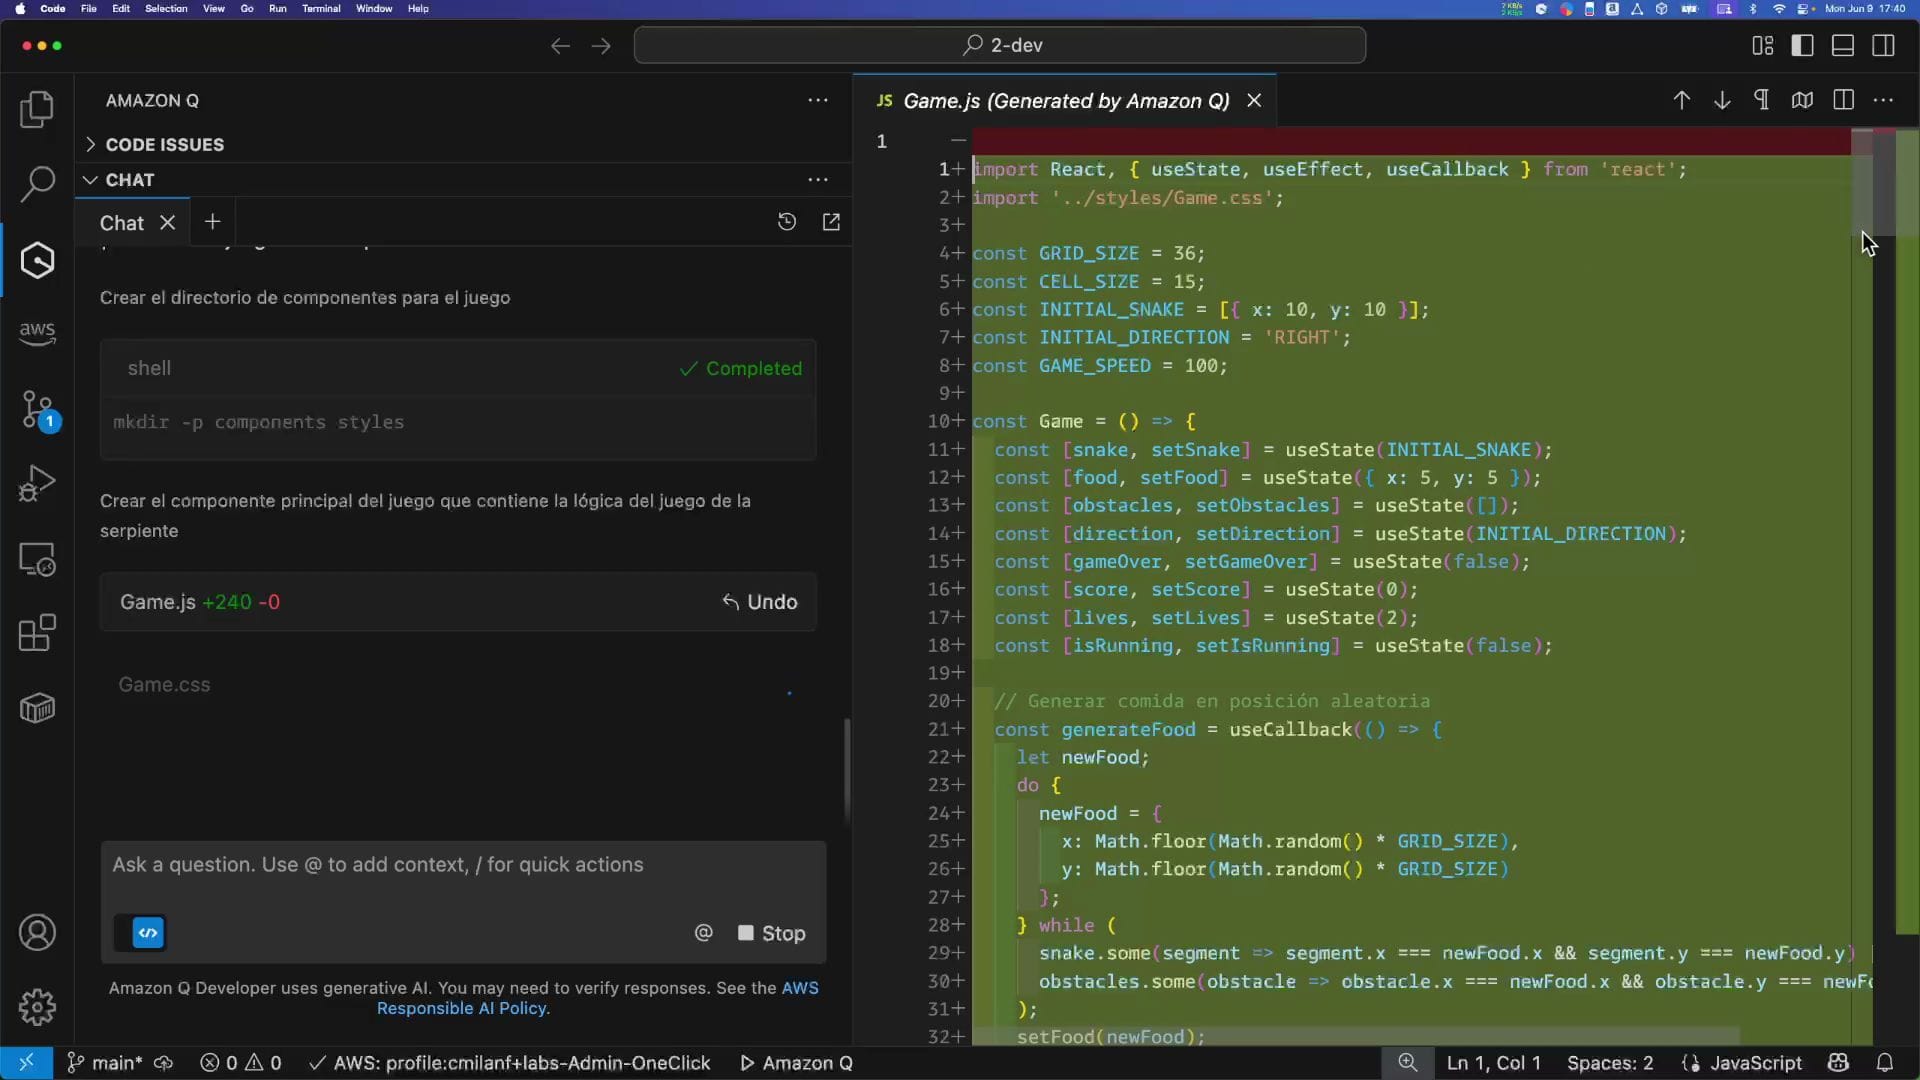Navigate forward with the right arrow
Image resolution: width=1920 pixels, height=1080 pixels.
pyautogui.click(x=601, y=46)
